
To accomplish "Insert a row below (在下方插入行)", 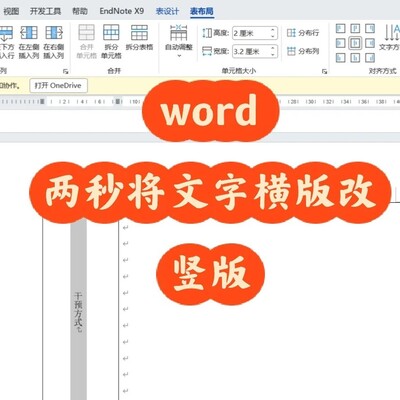I will pos(6,42).
